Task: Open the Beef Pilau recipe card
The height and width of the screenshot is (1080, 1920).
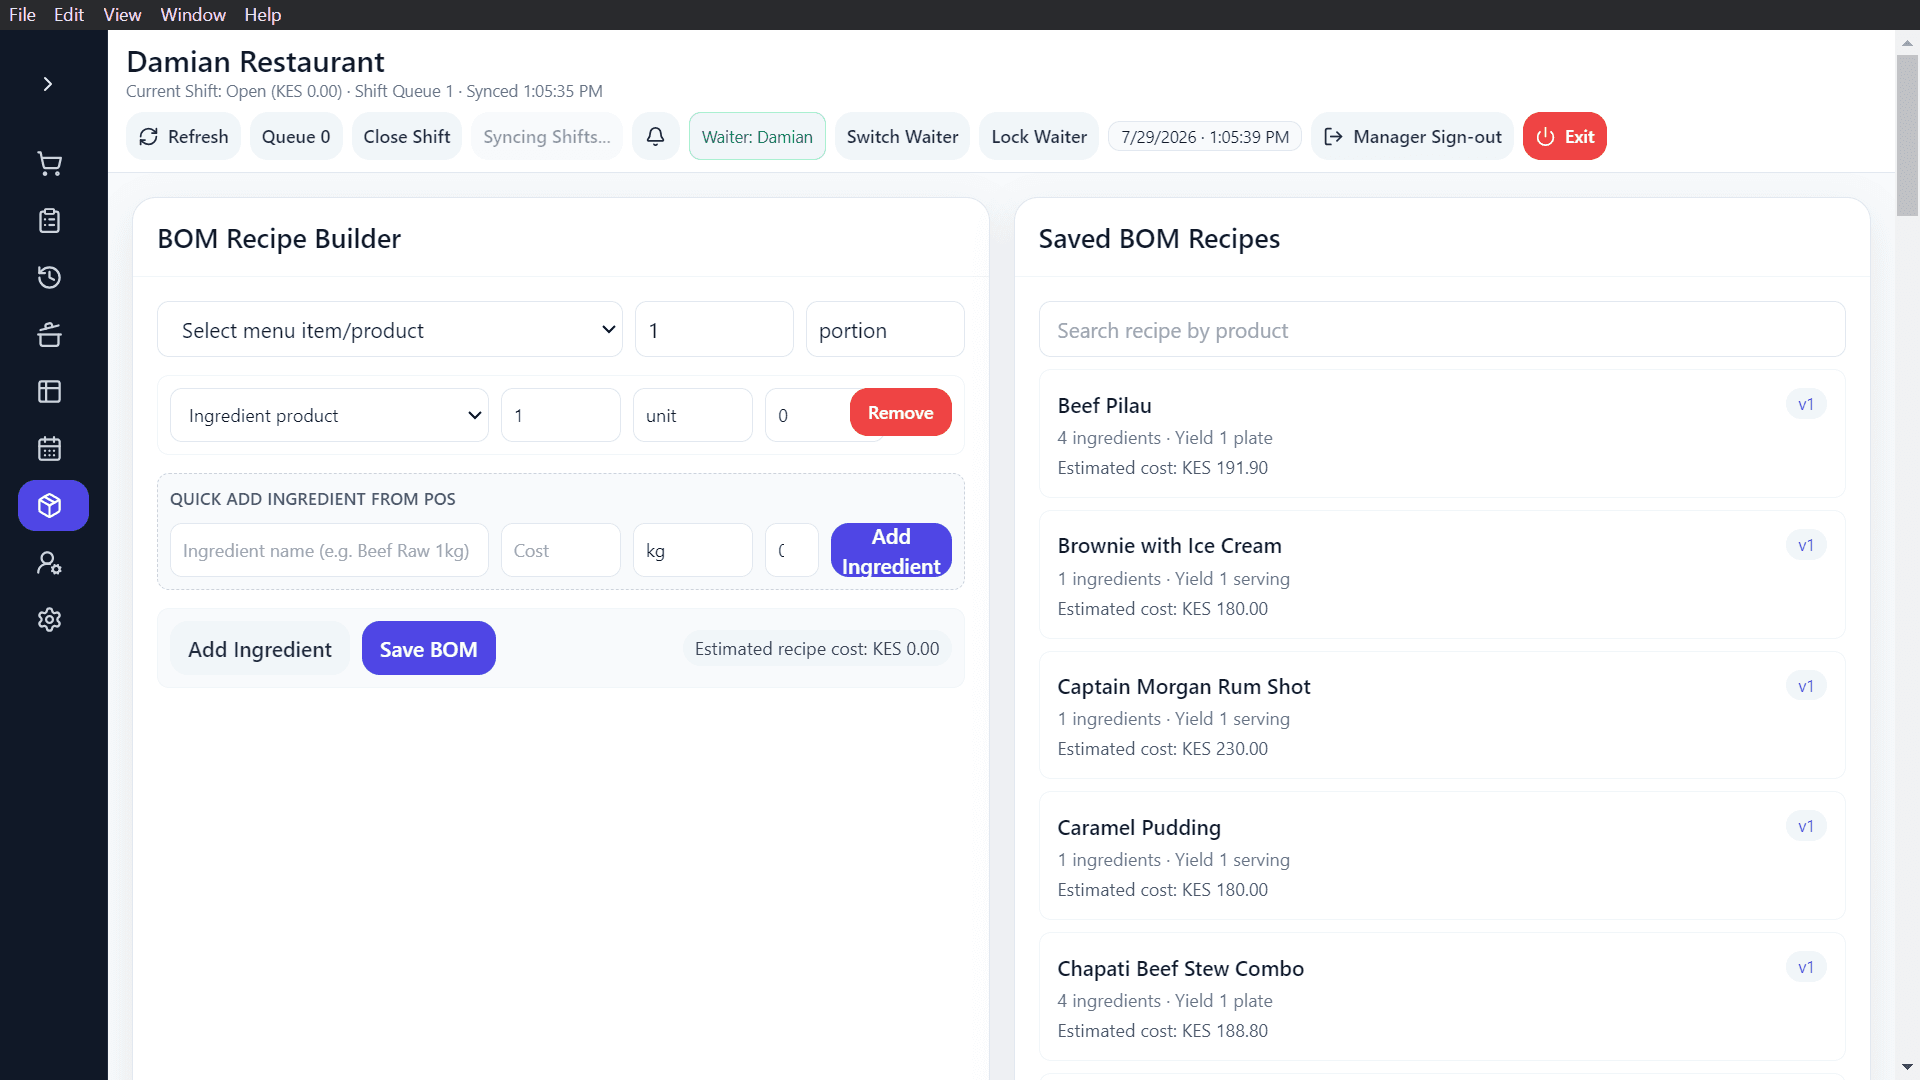Action: click(x=1442, y=434)
